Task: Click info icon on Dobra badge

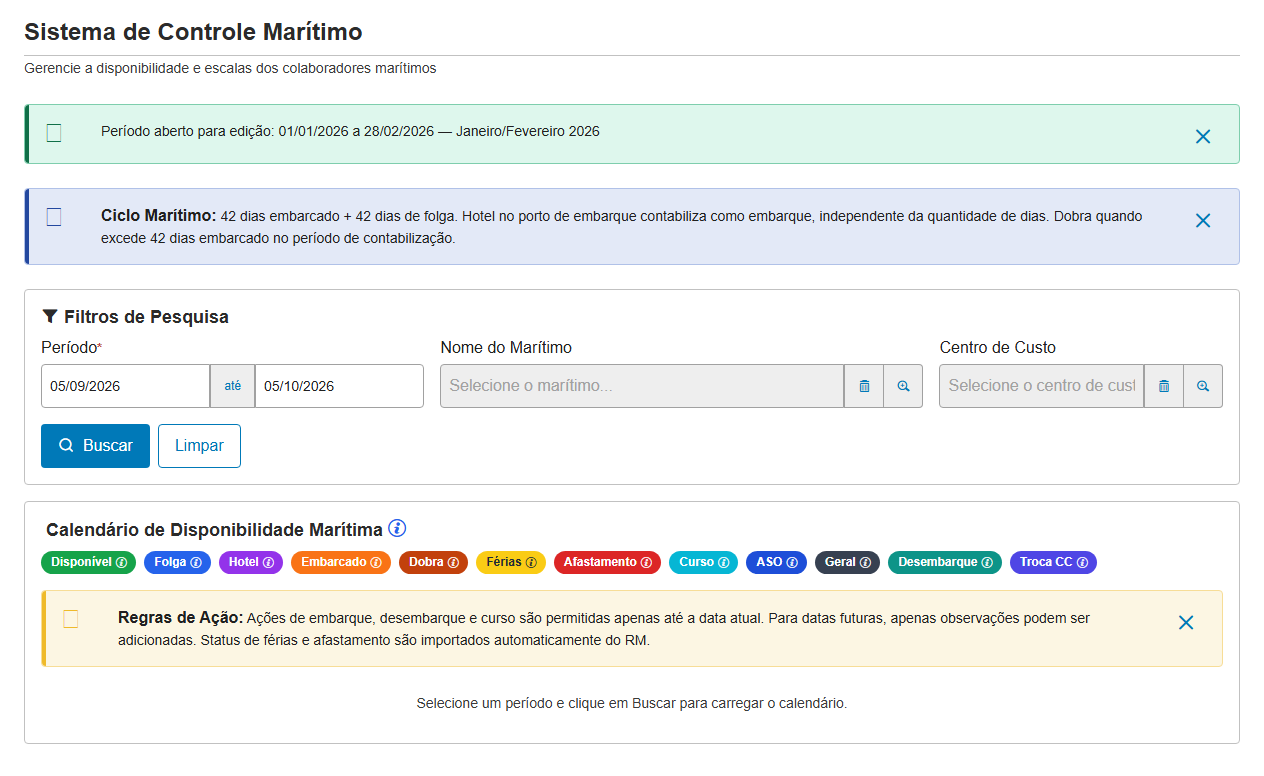Action: 453,563
